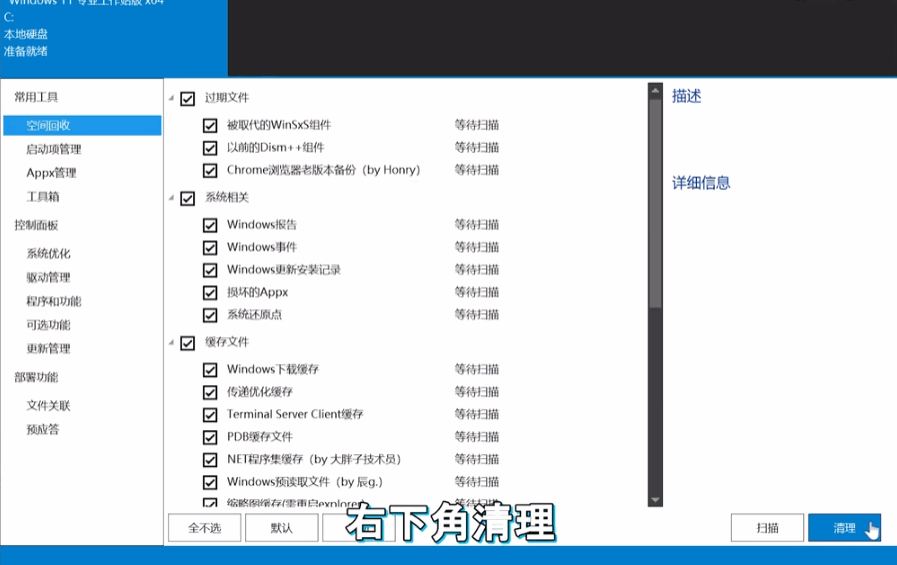Viewport: 897px width, 565px height.
Task: Open 启动项管理 in the sidebar
Action: (54, 149)
